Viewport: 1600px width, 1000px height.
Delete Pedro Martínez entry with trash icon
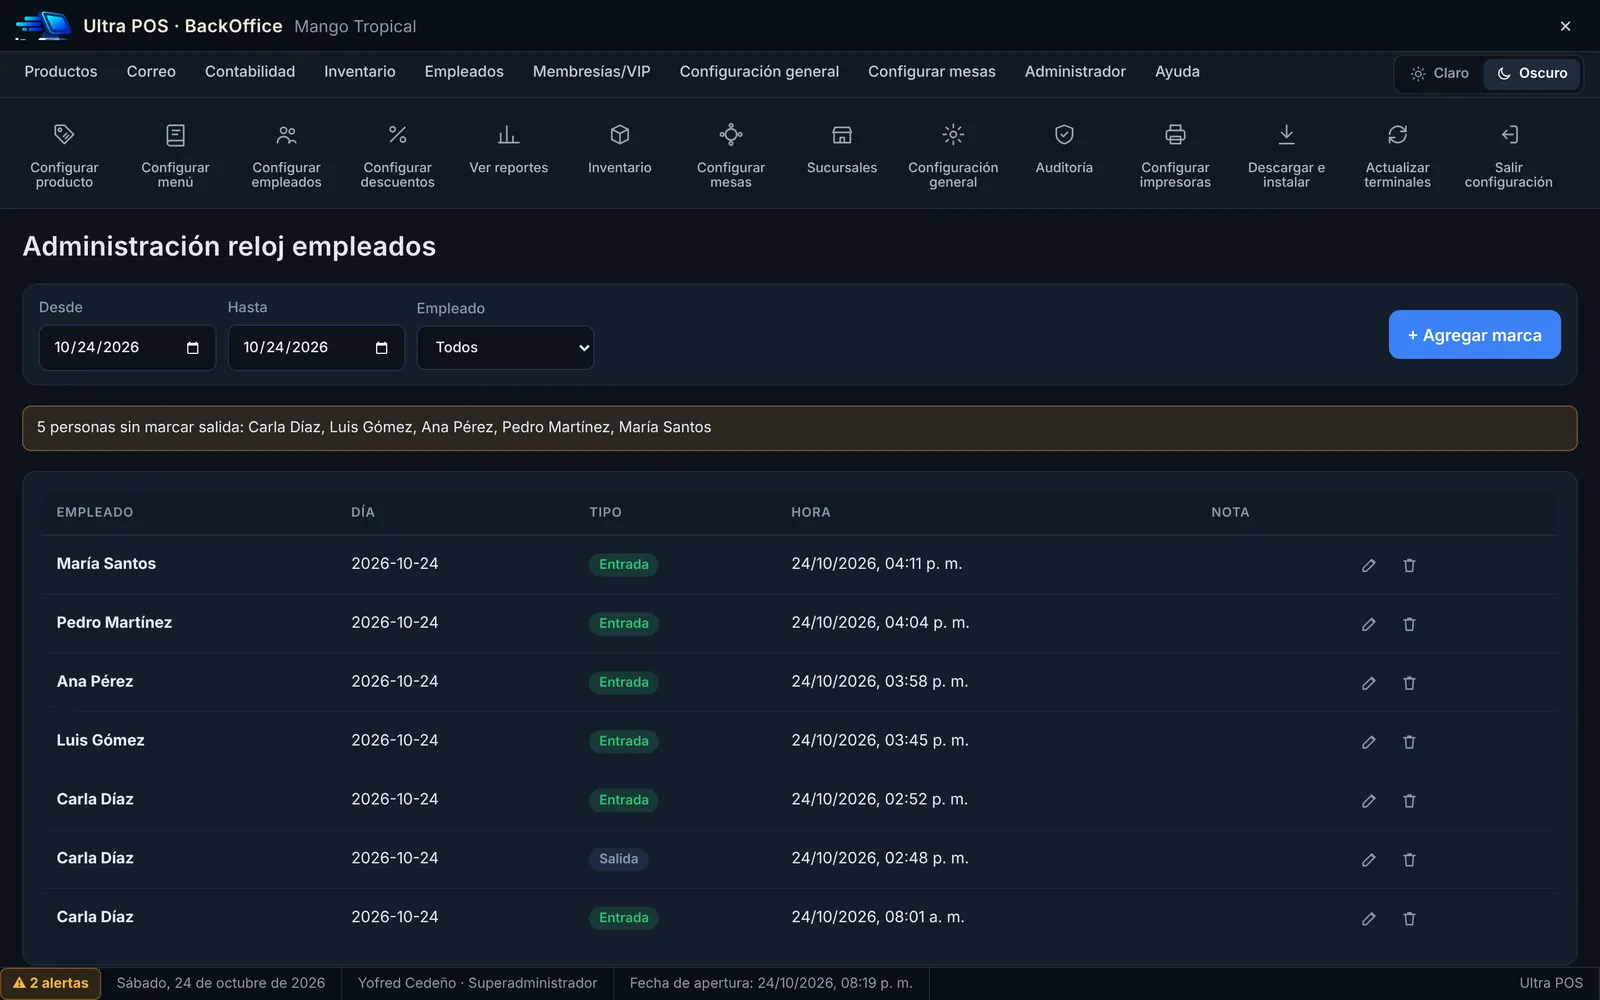[1409, 624]
